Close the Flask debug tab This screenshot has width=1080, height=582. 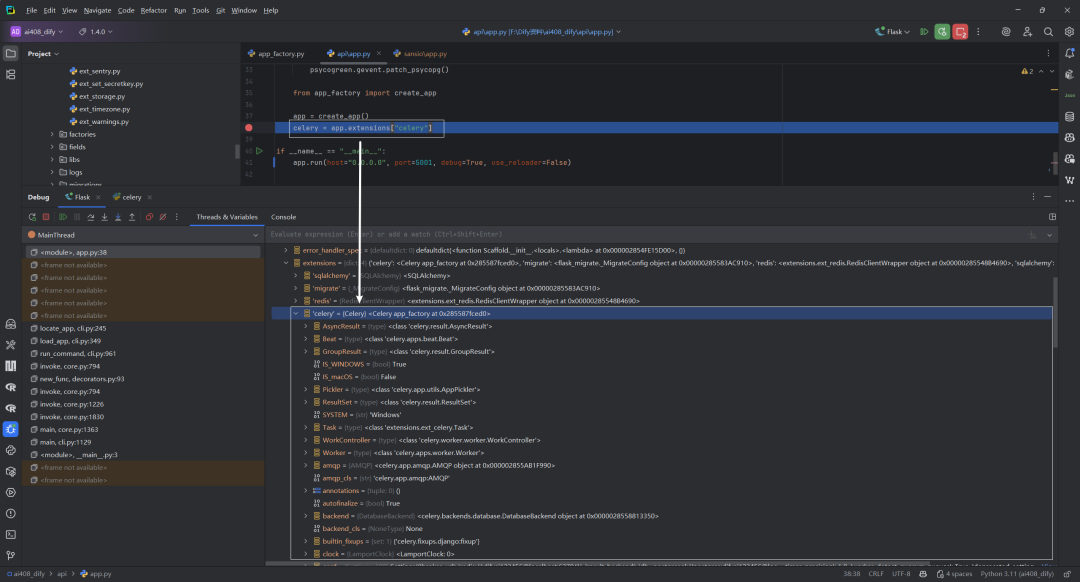[x=98, y=198]
